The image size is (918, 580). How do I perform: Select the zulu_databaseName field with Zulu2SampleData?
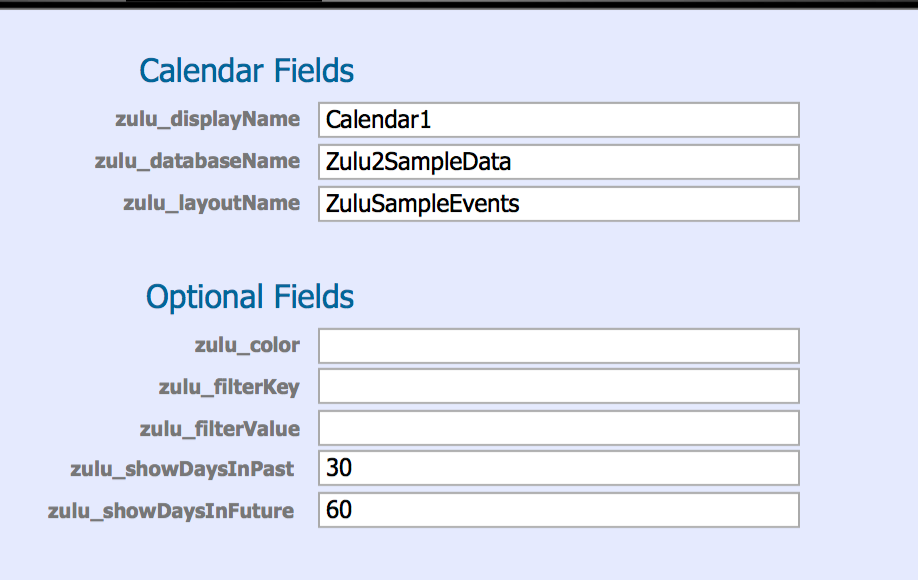pyautogui.click(x=559, y=162)
